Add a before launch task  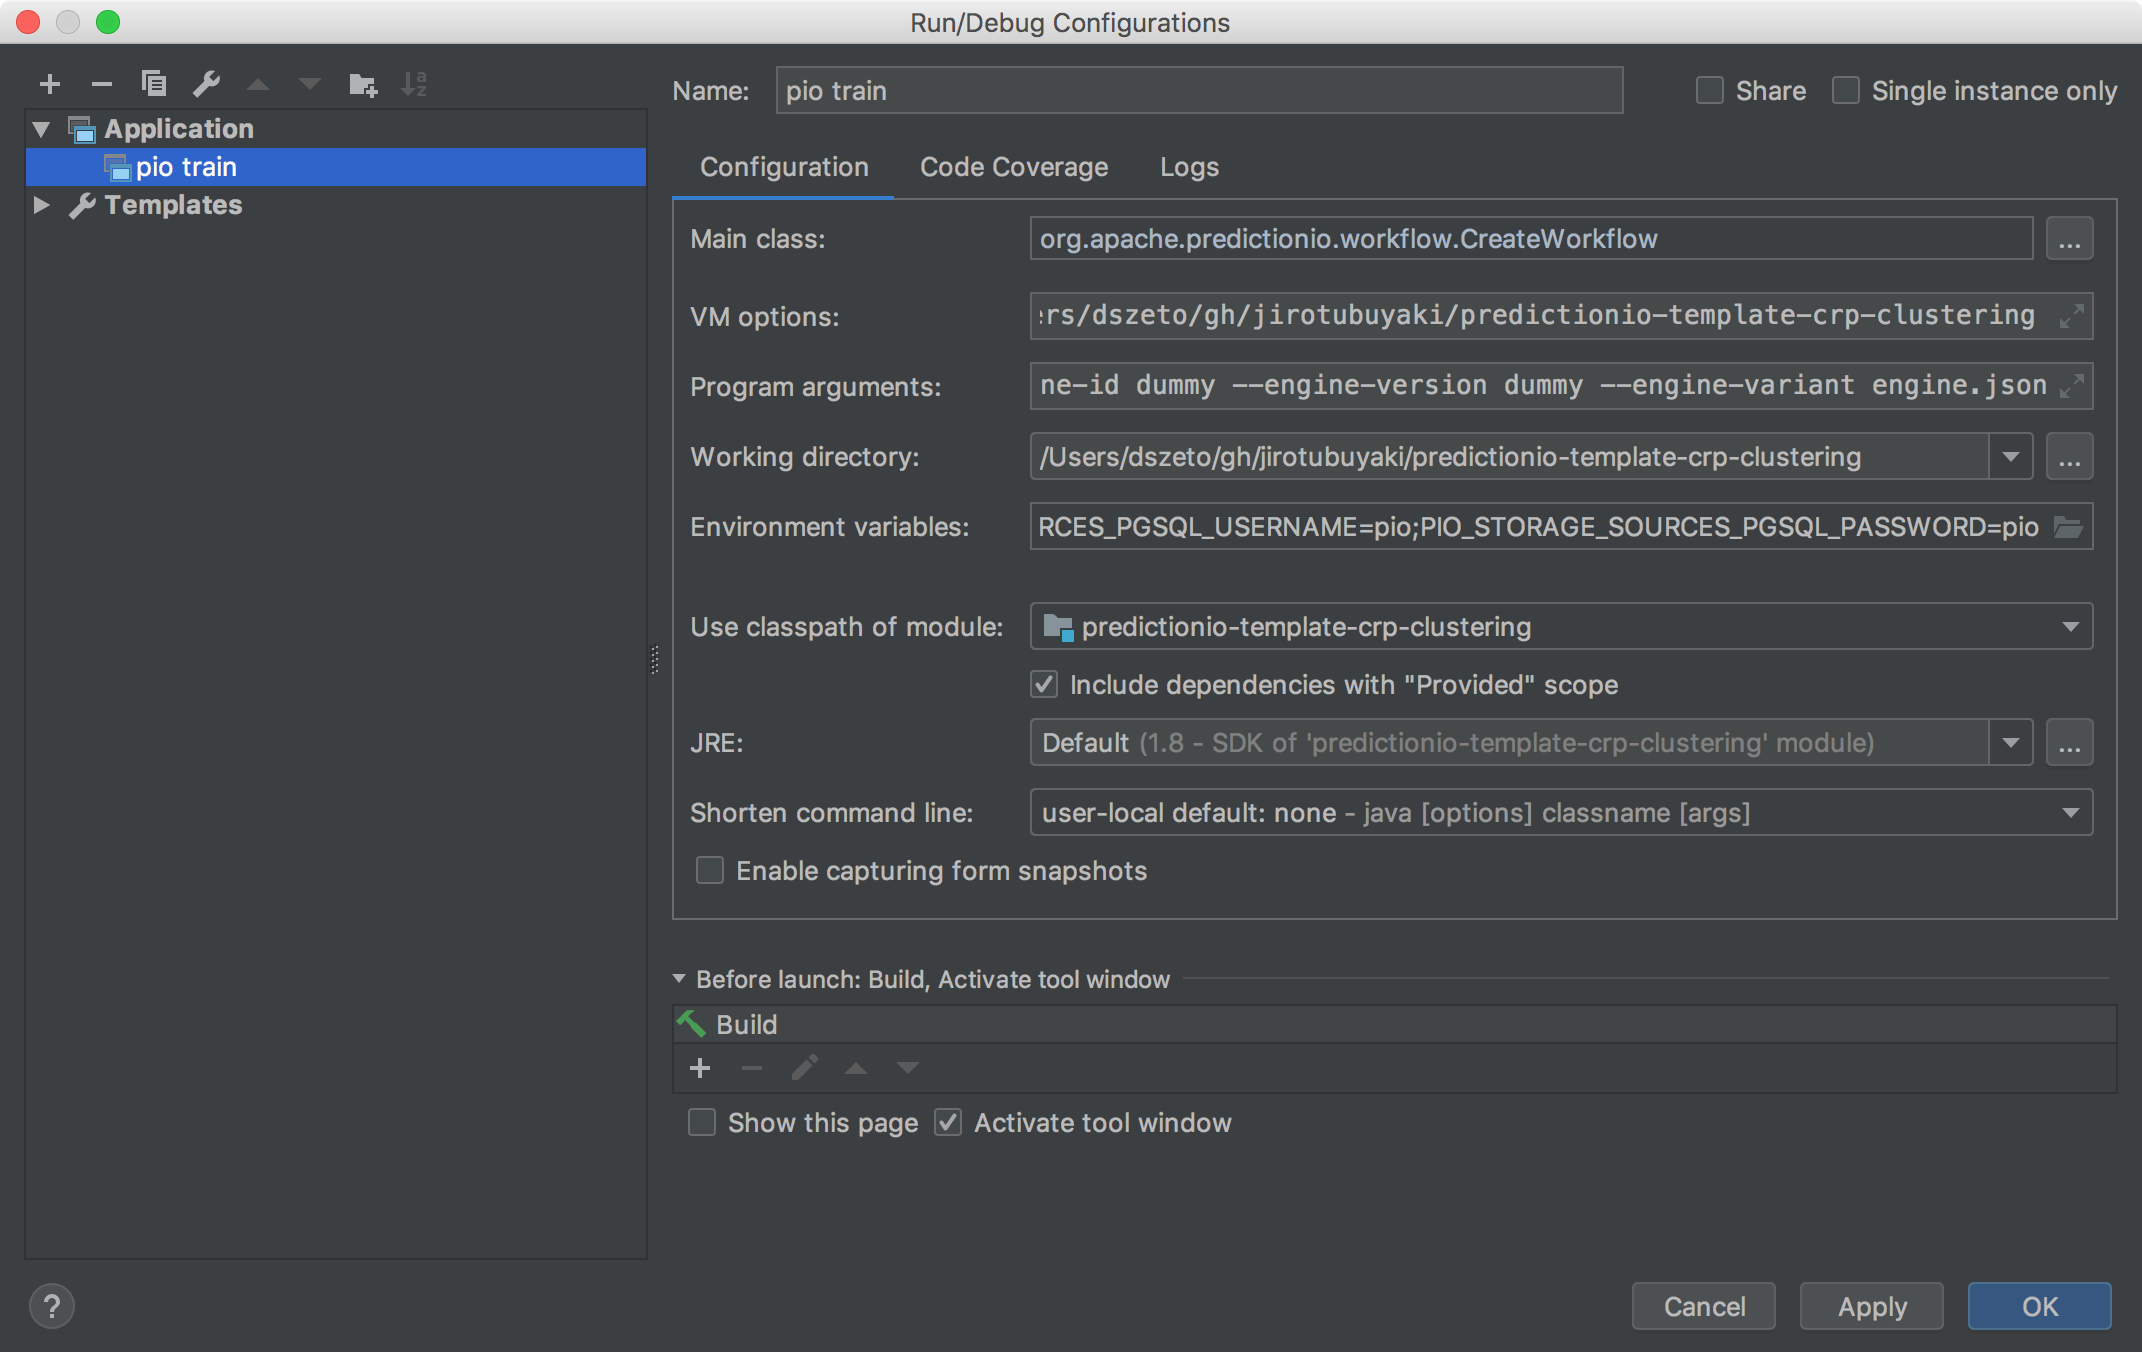700,1068
